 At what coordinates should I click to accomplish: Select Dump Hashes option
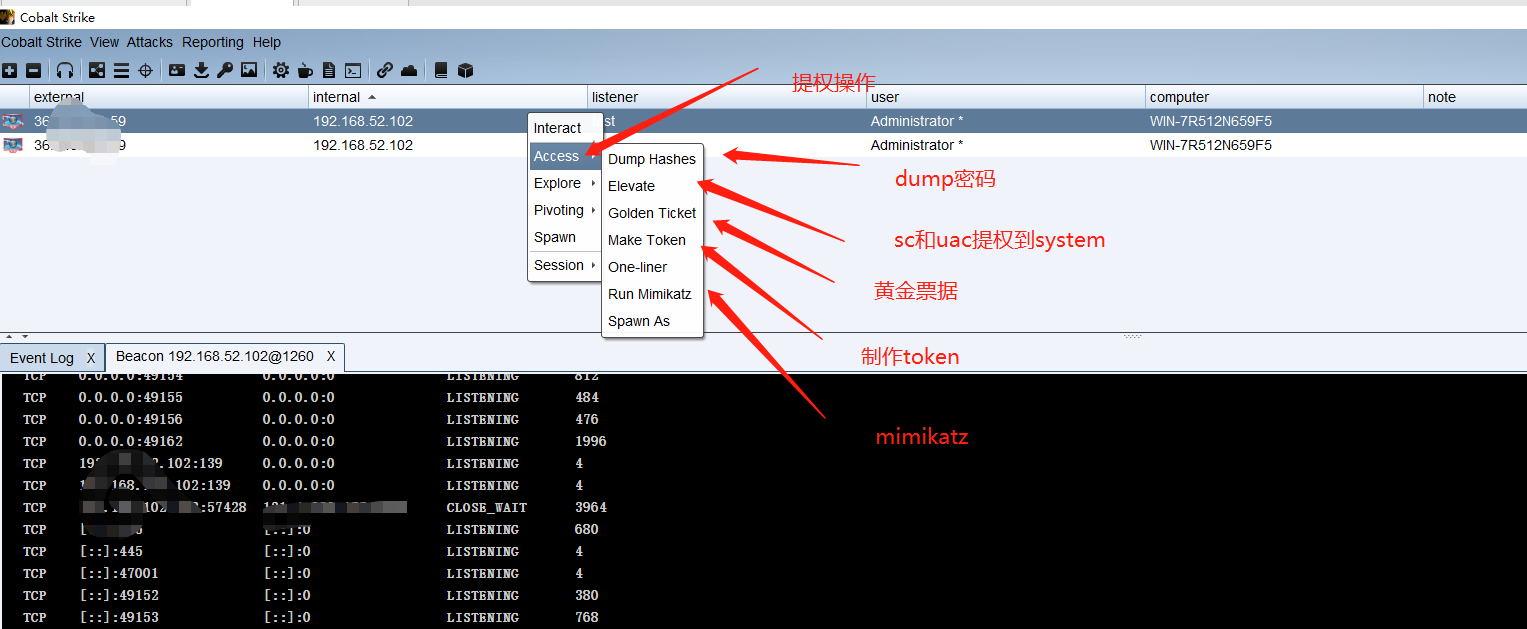[x=652, y=159]
